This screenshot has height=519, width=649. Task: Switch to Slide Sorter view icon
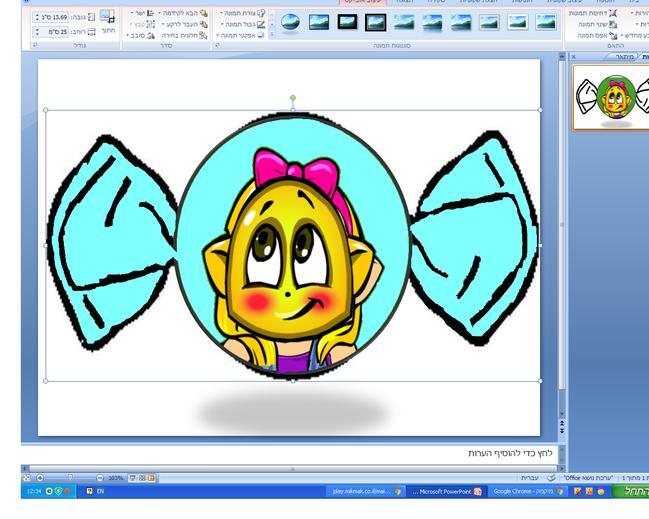coord(142,478)
